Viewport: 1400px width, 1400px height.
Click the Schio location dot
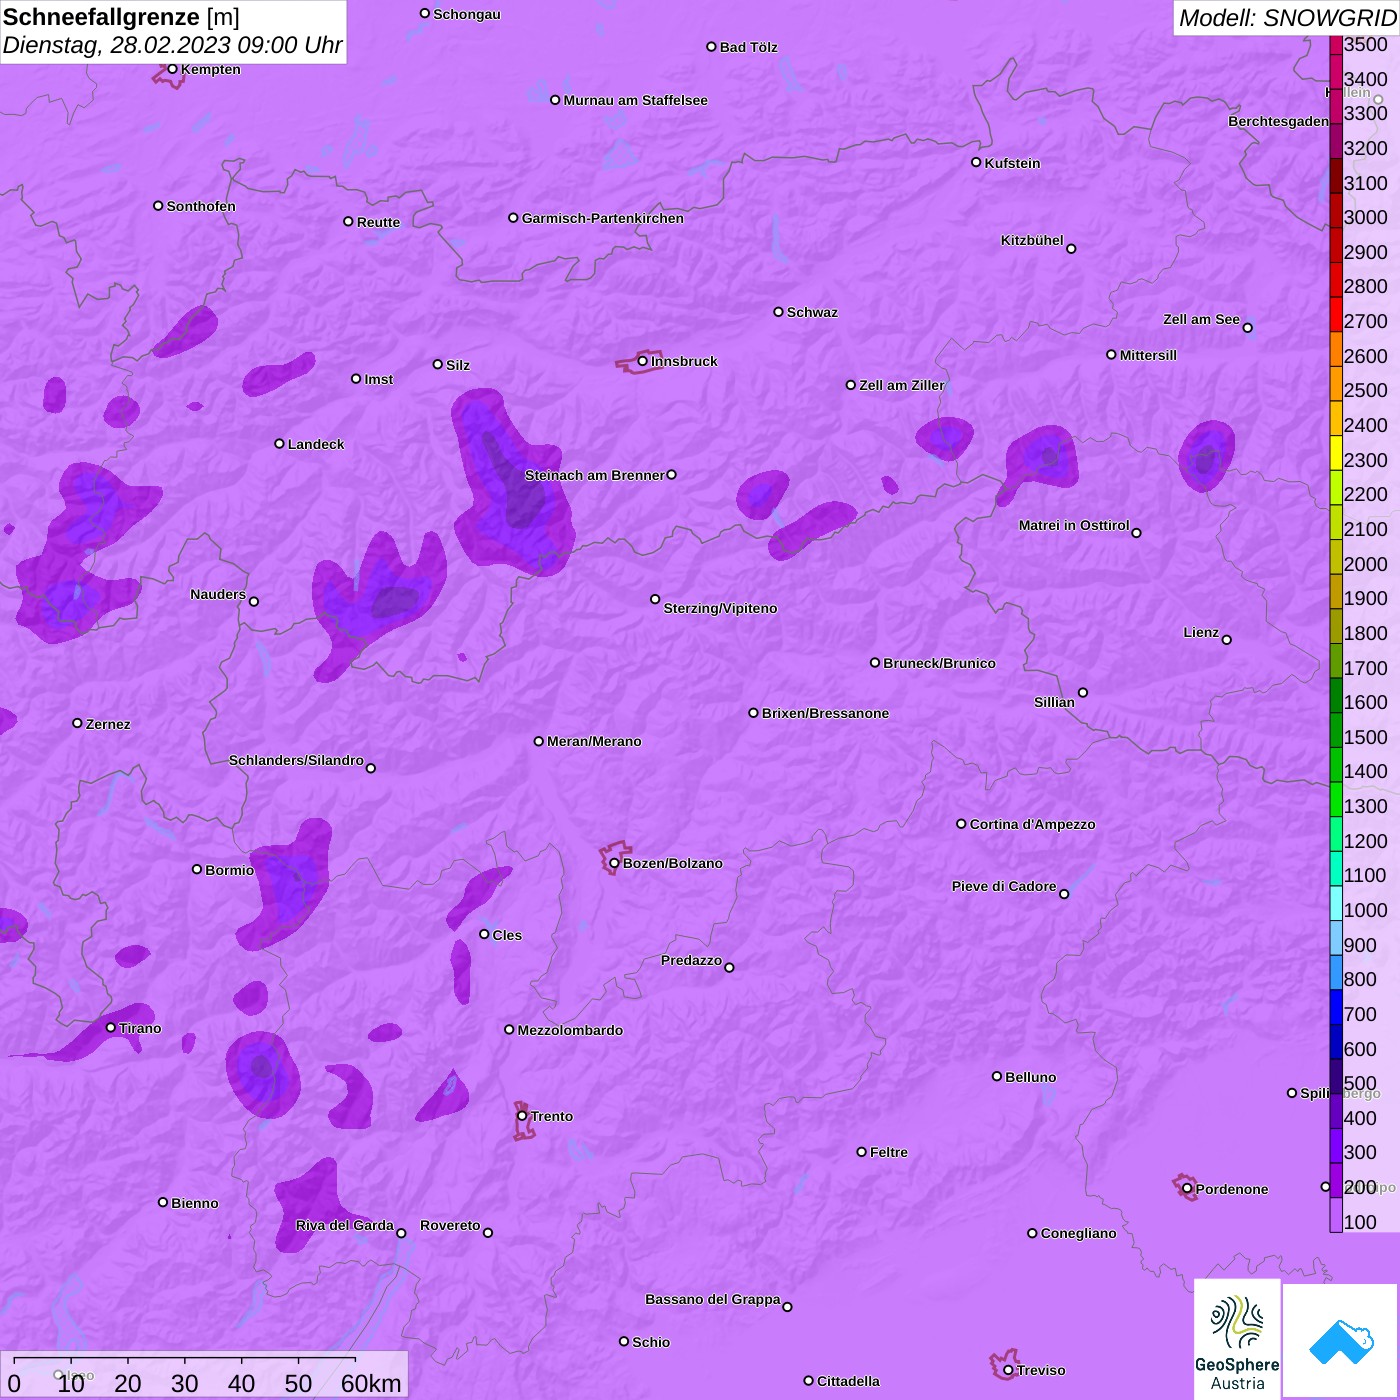[x=624, y=1341]
